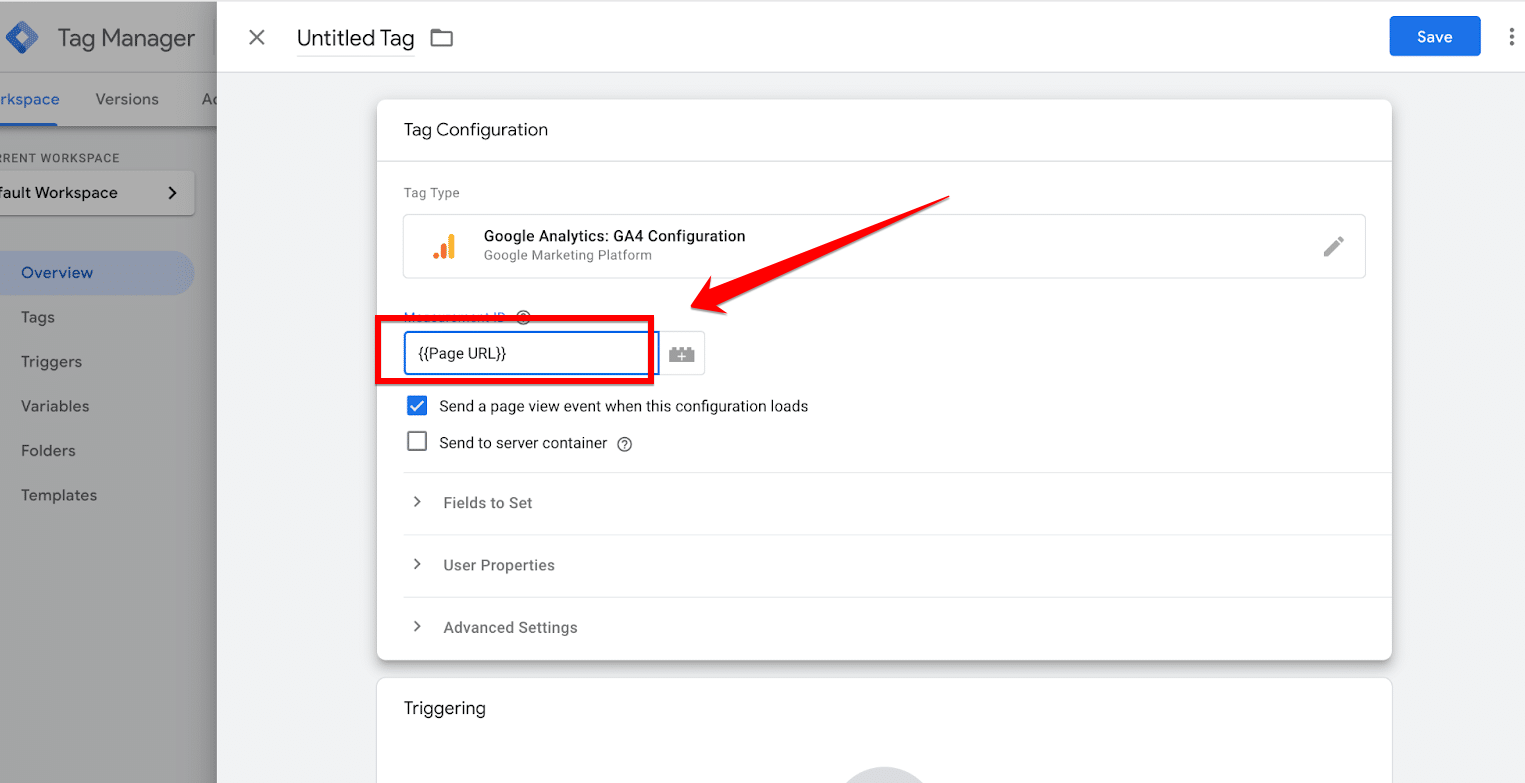
Task: Uncheck Send a page view event checkbox
Action: coord(417,406)
